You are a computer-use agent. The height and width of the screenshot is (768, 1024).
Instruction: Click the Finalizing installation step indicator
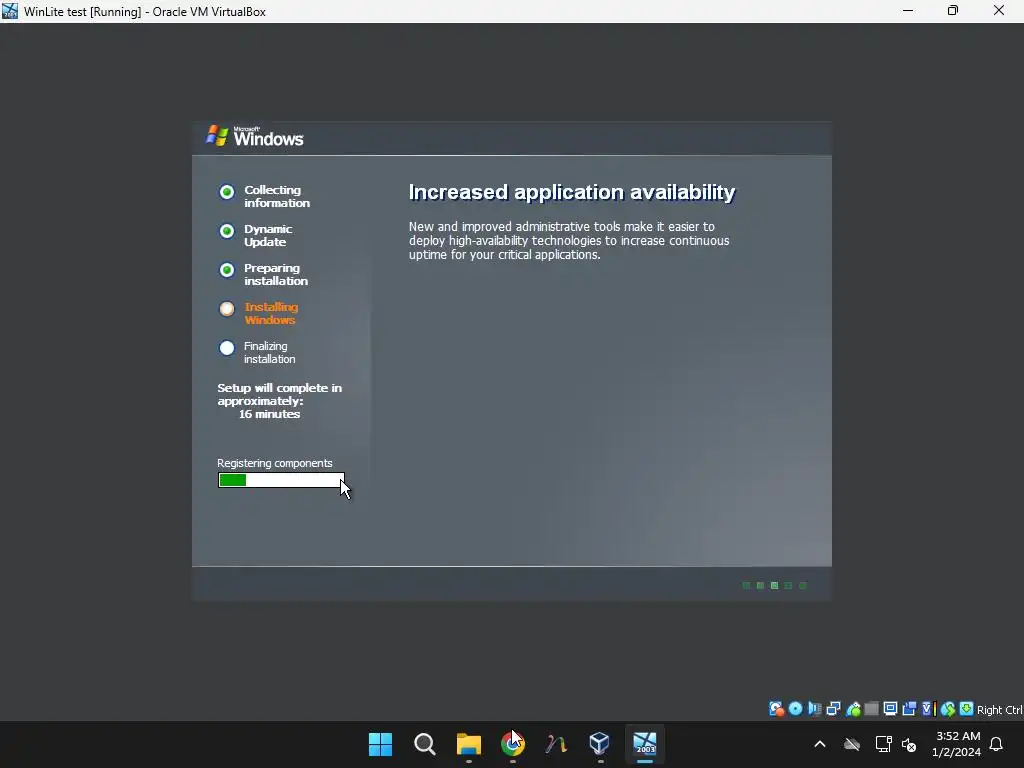point(227,348)
